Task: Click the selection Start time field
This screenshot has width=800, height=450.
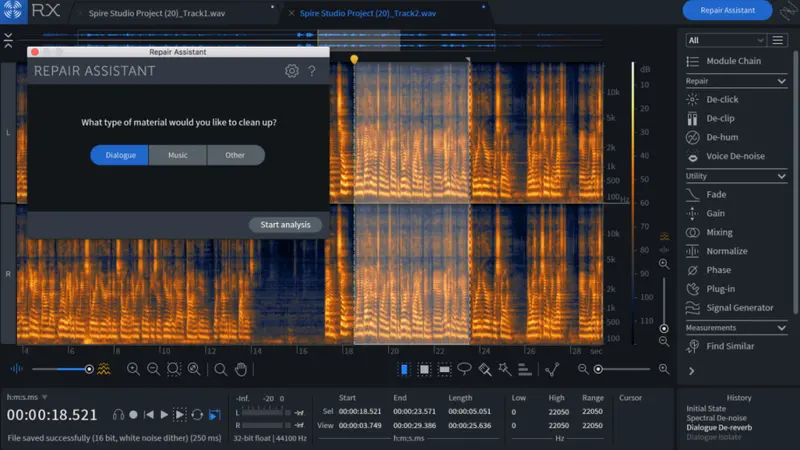Action: coord(360,411)
